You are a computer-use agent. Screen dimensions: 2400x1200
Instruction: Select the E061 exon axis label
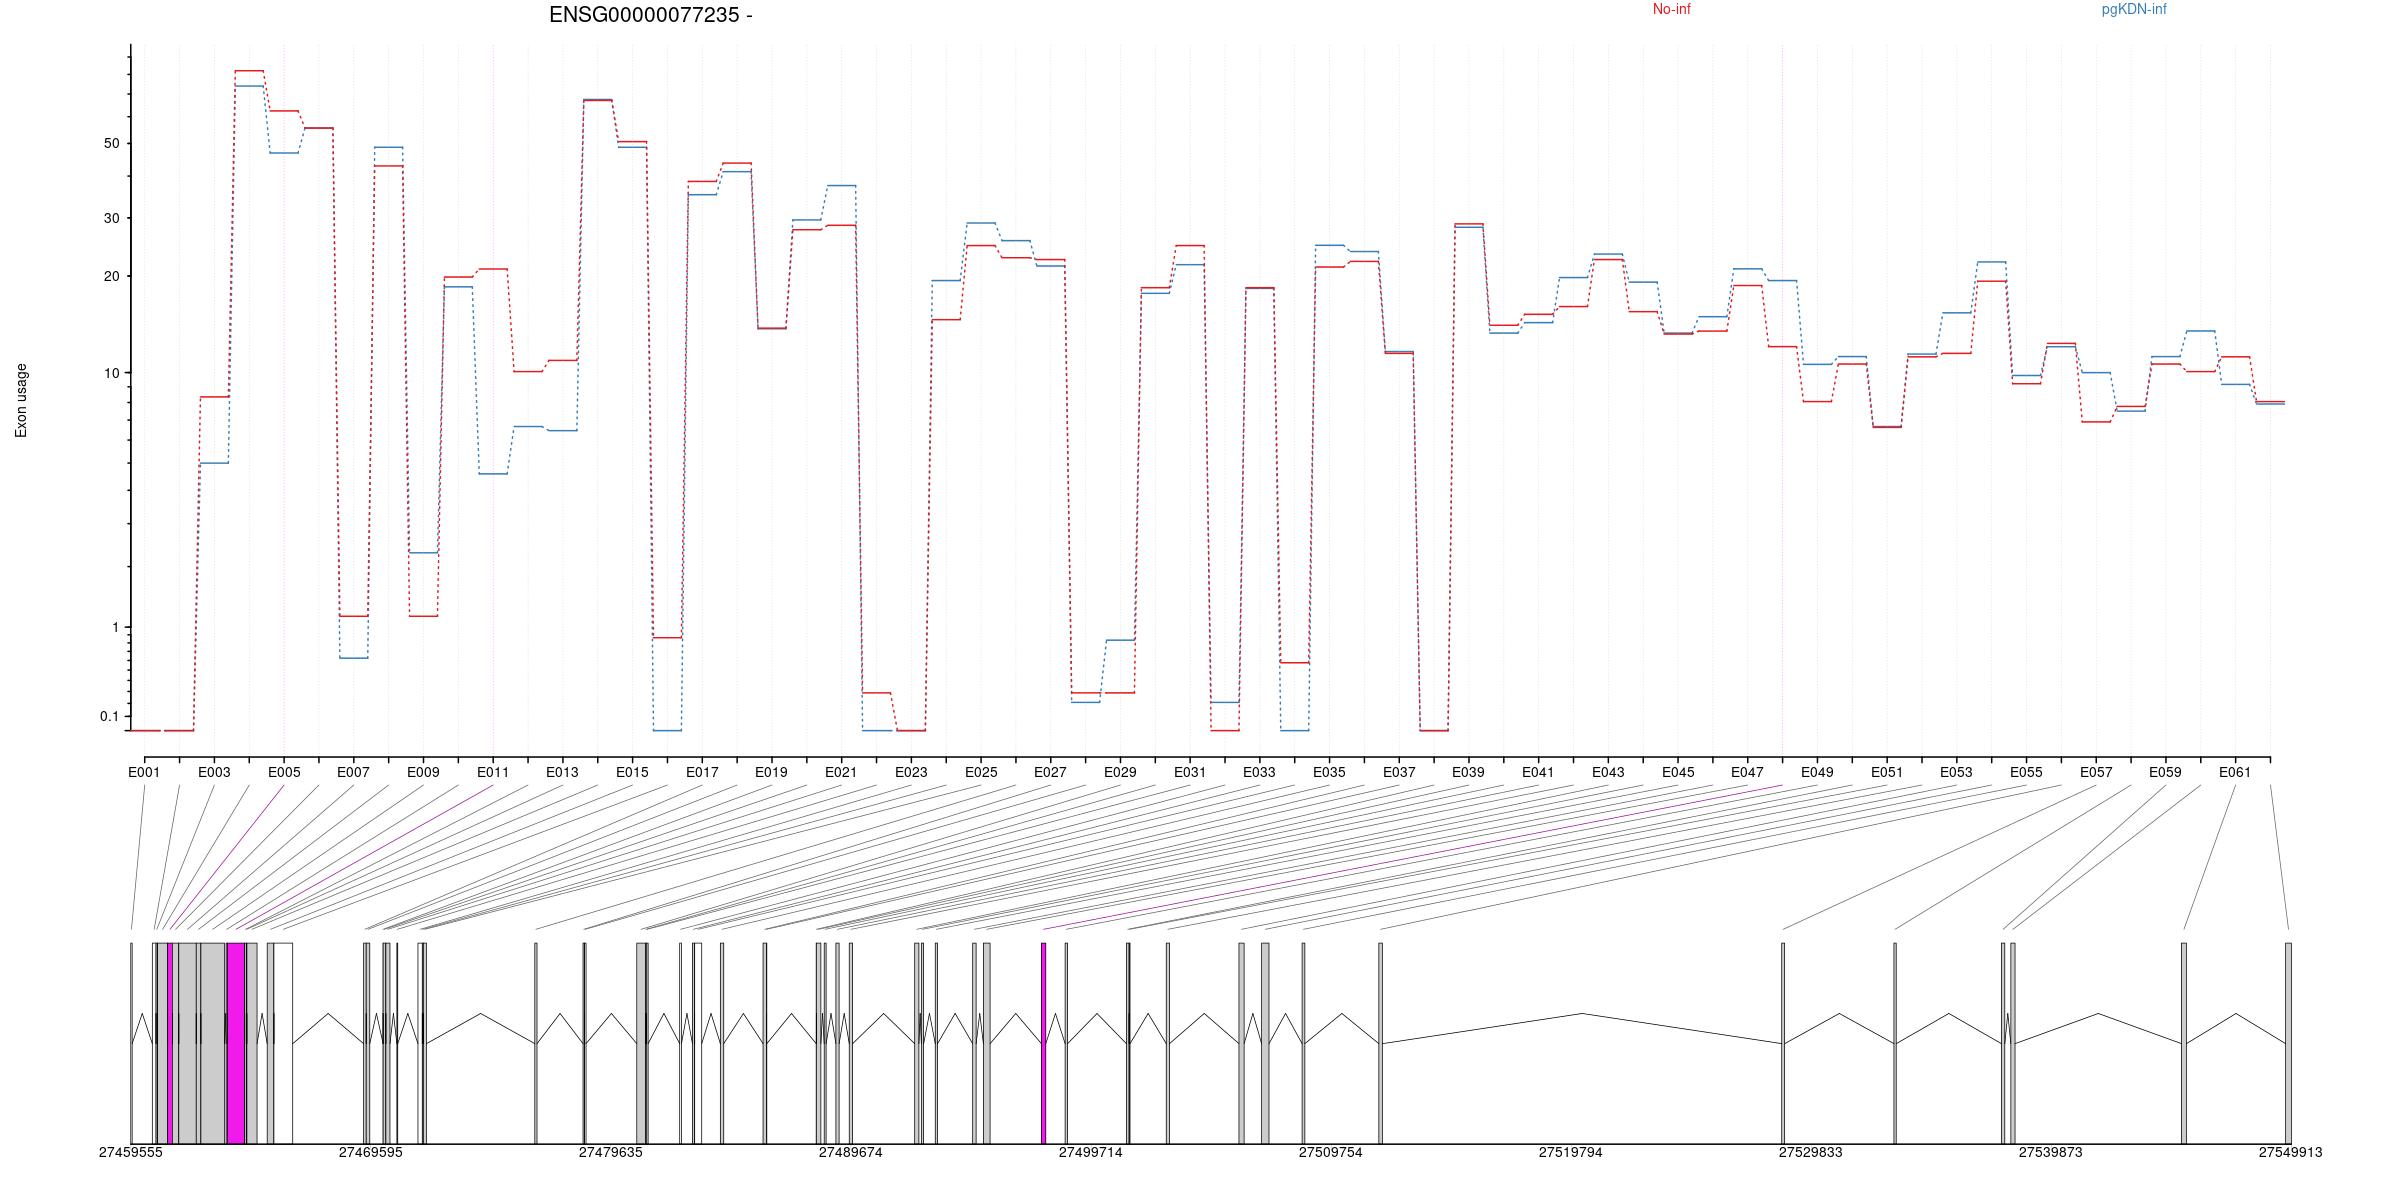click(2235, 772)
